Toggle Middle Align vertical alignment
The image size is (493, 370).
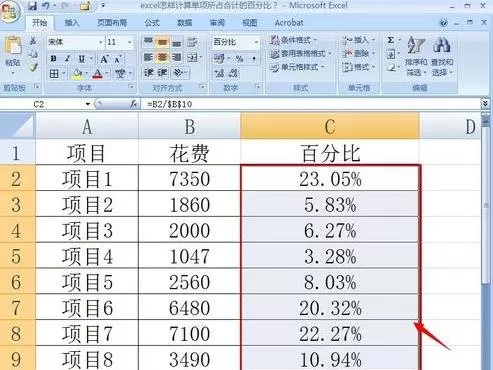point(162,42)
